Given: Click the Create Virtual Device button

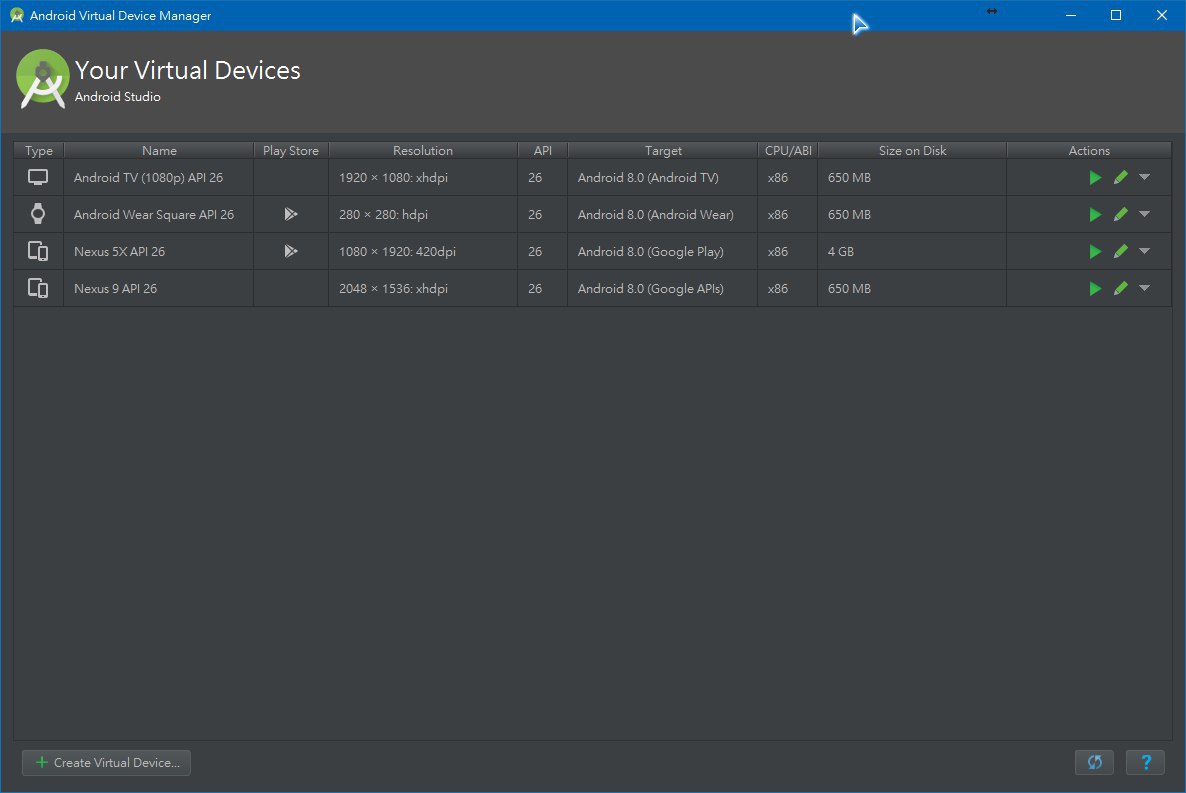Looking at the screenshot, I should 107,763.
